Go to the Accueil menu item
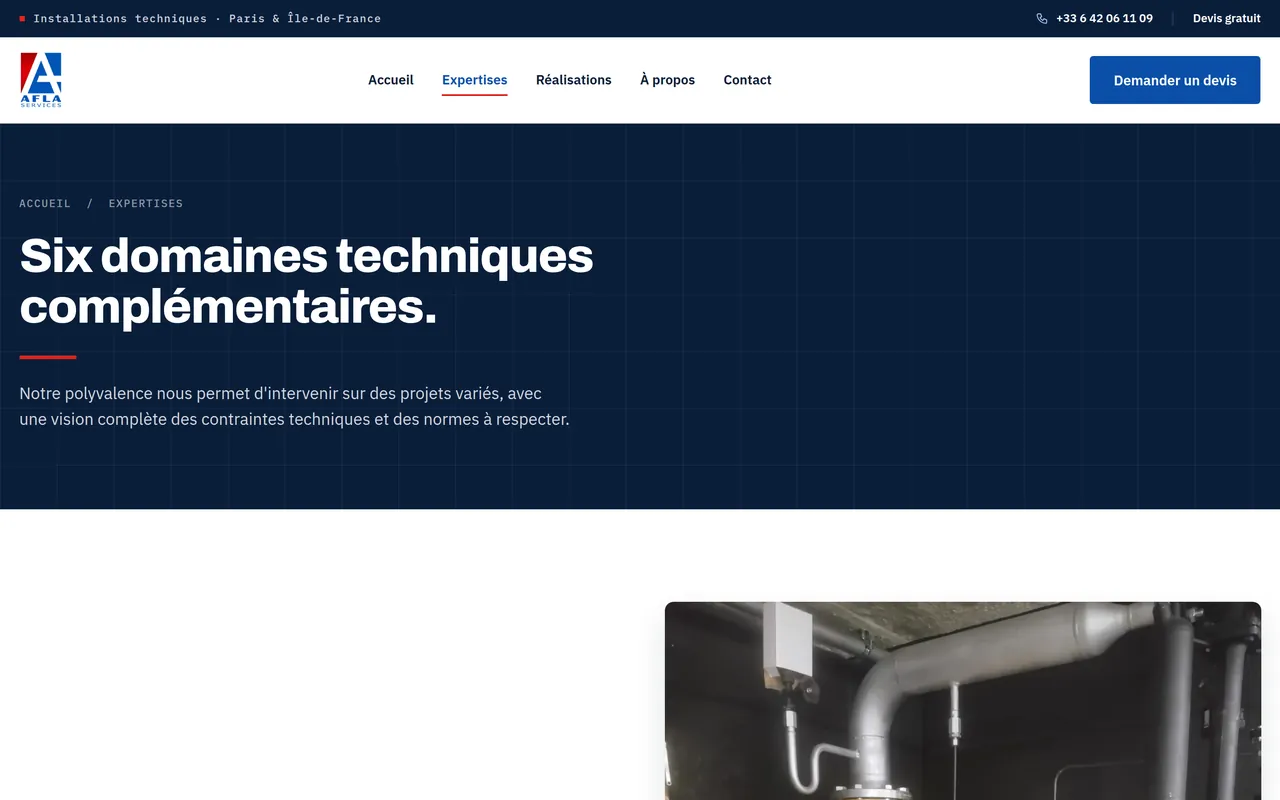Viewport: 1280px width, 800px height. point(391,80)
